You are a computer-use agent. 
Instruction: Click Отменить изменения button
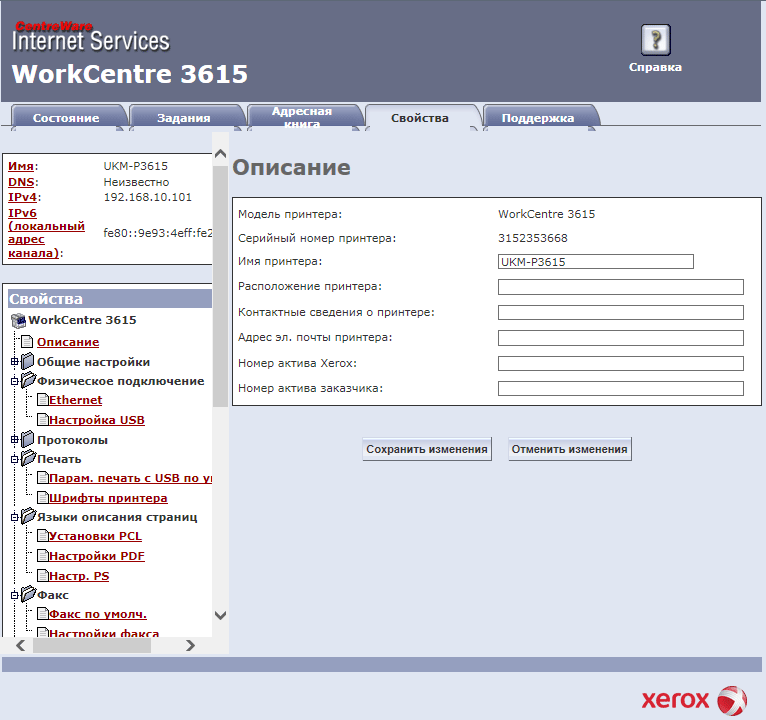click(570, 449)
